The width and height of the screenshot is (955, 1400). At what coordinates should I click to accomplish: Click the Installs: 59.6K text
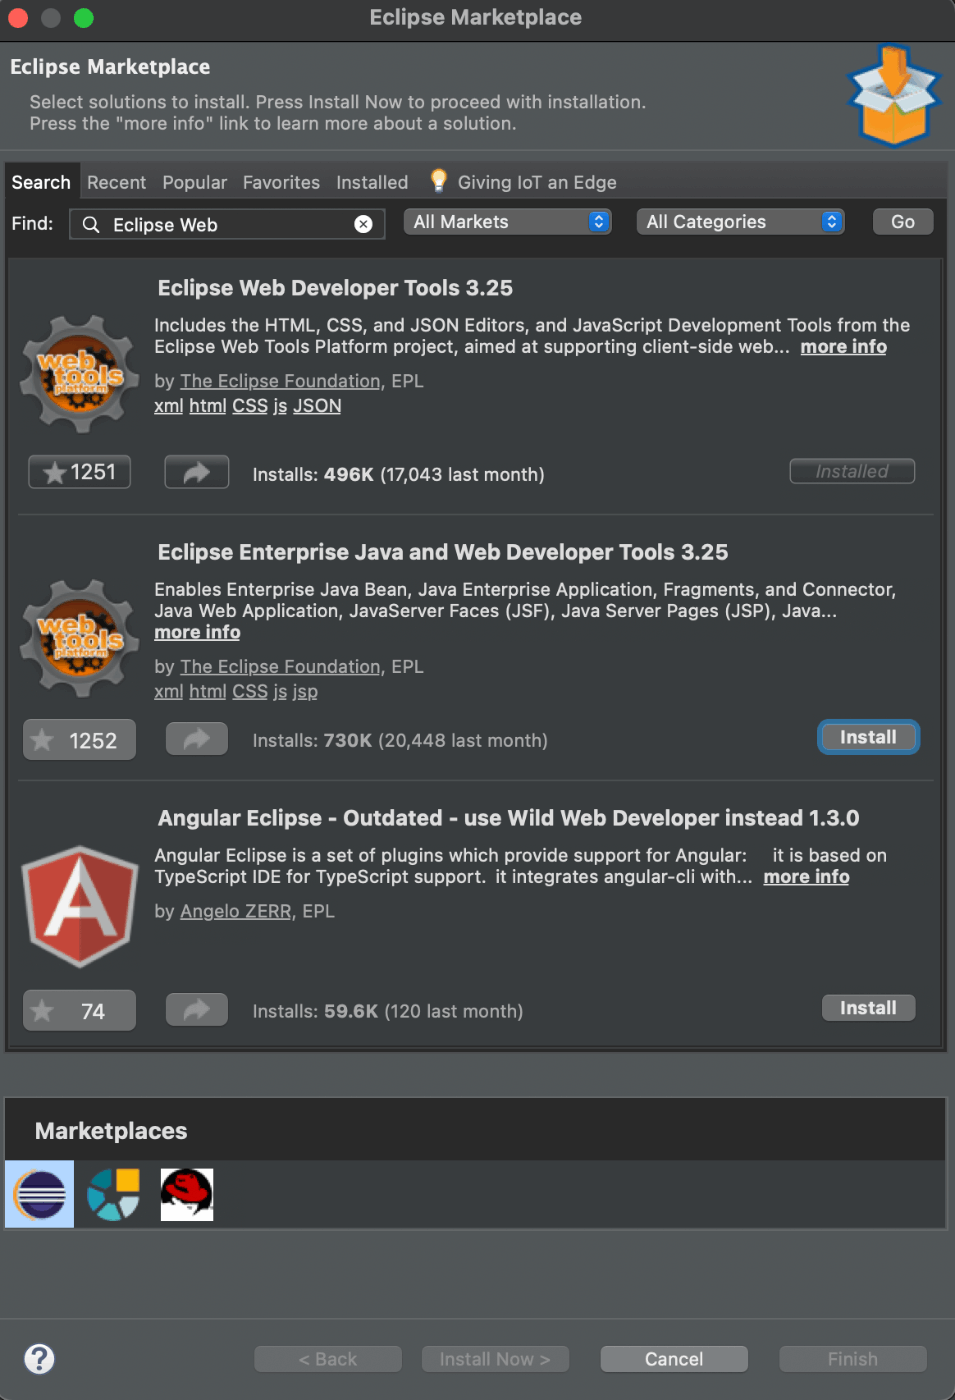387,1011
